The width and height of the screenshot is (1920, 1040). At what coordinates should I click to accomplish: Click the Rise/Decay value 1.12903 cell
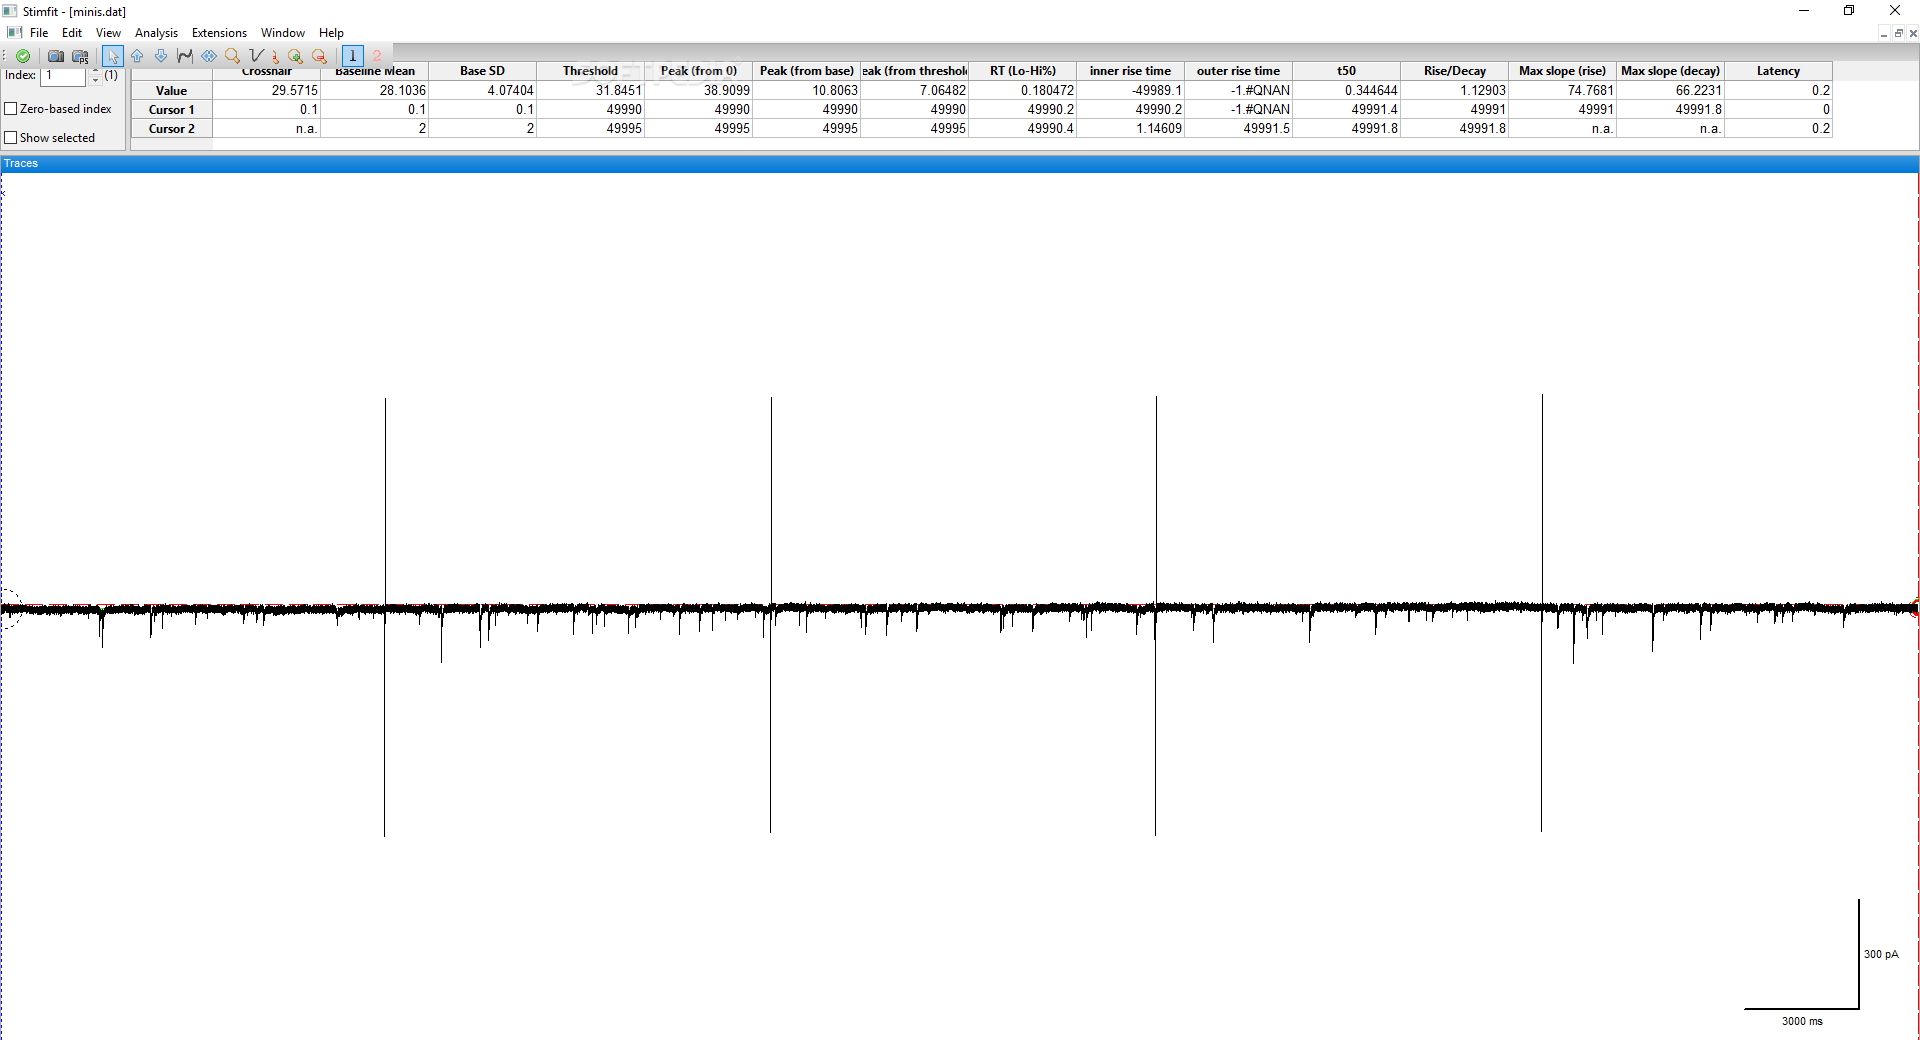click(x=1454, y=91)
